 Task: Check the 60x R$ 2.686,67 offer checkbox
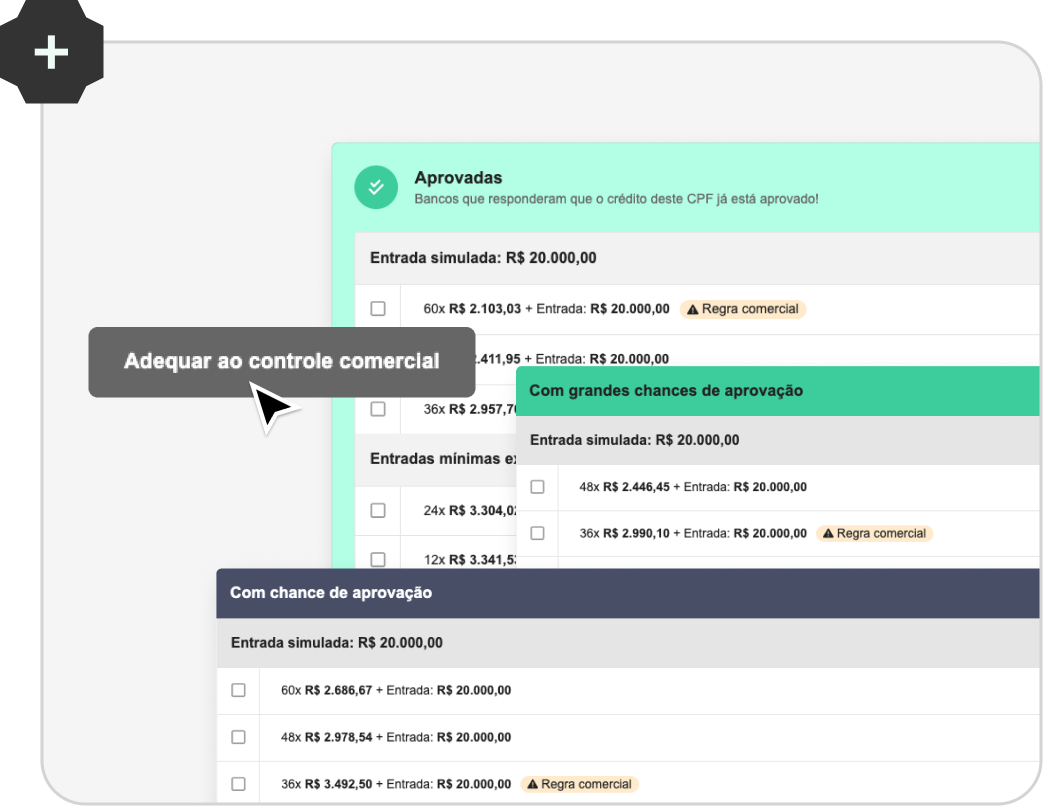[x=238, y=690]
